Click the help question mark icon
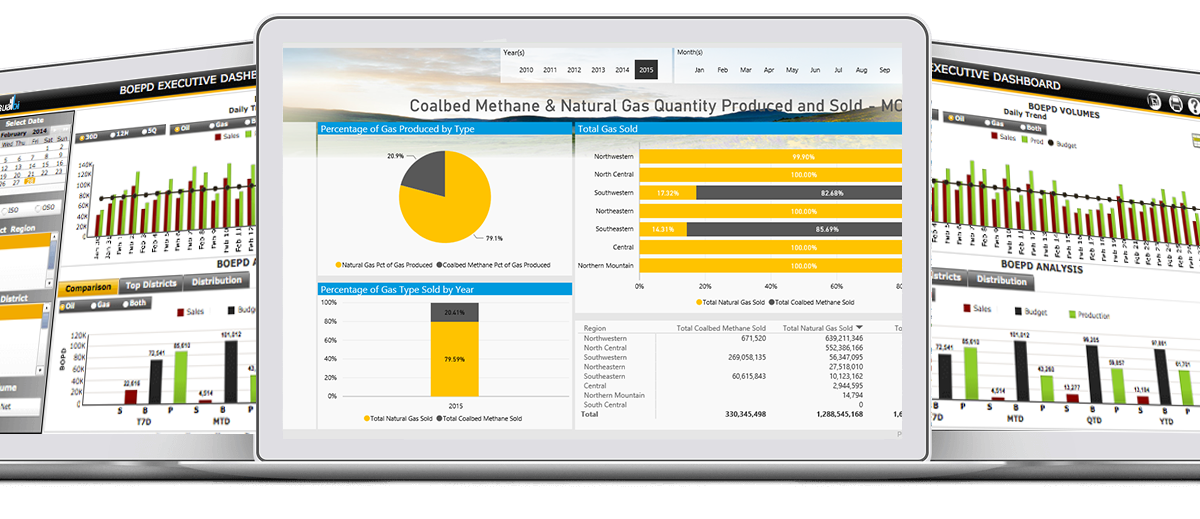Viewport: 1200px width, 519px height. pyautogui.click(x=1194, y=104)
